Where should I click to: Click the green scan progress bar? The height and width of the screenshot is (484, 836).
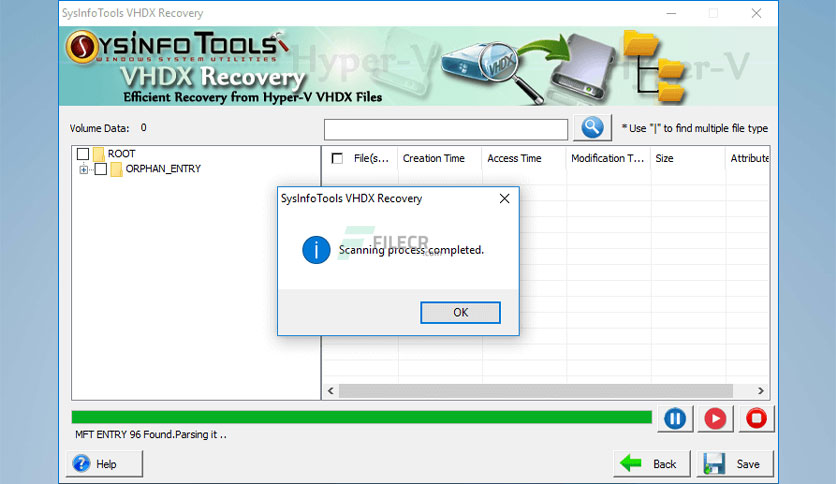click(361, 417)
